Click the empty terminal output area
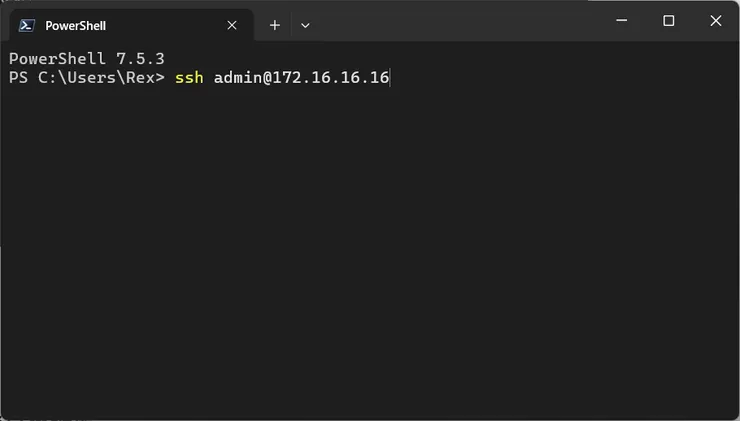This screenshot has height=421, width=740. pyautogui.click(x=370, y=250)
